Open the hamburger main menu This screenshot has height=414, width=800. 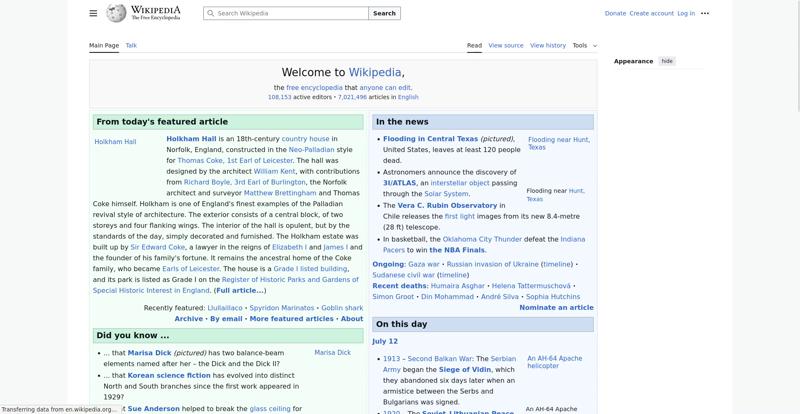(93, 13)
